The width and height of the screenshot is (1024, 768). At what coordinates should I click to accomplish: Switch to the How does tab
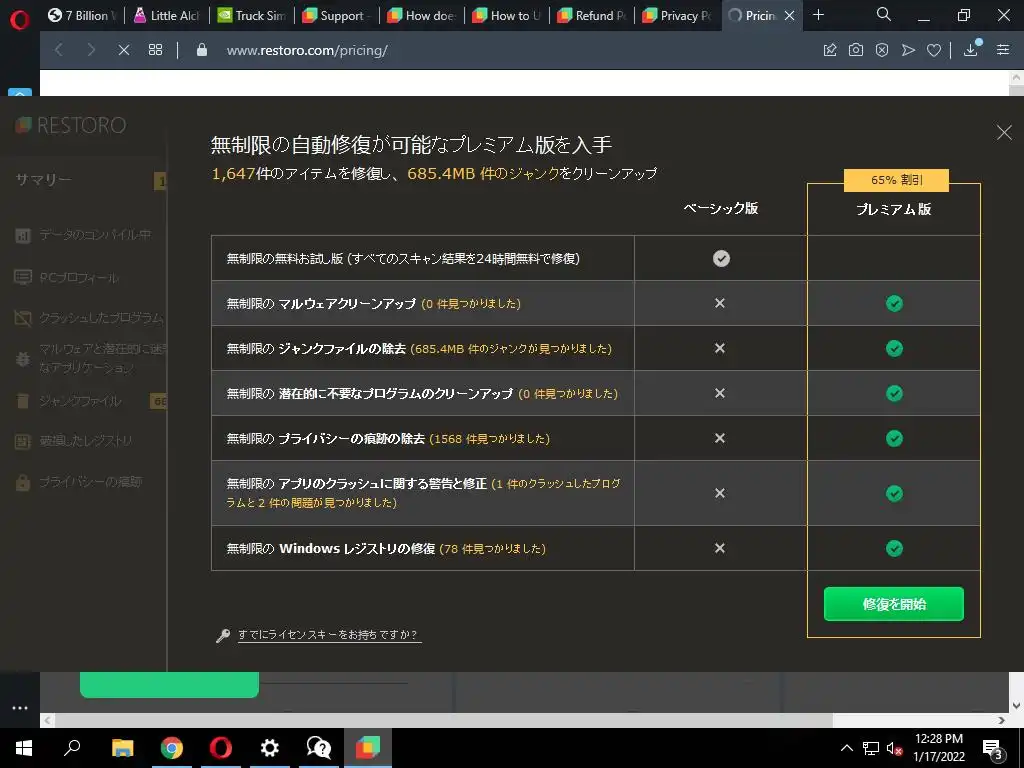click(422, 16)
